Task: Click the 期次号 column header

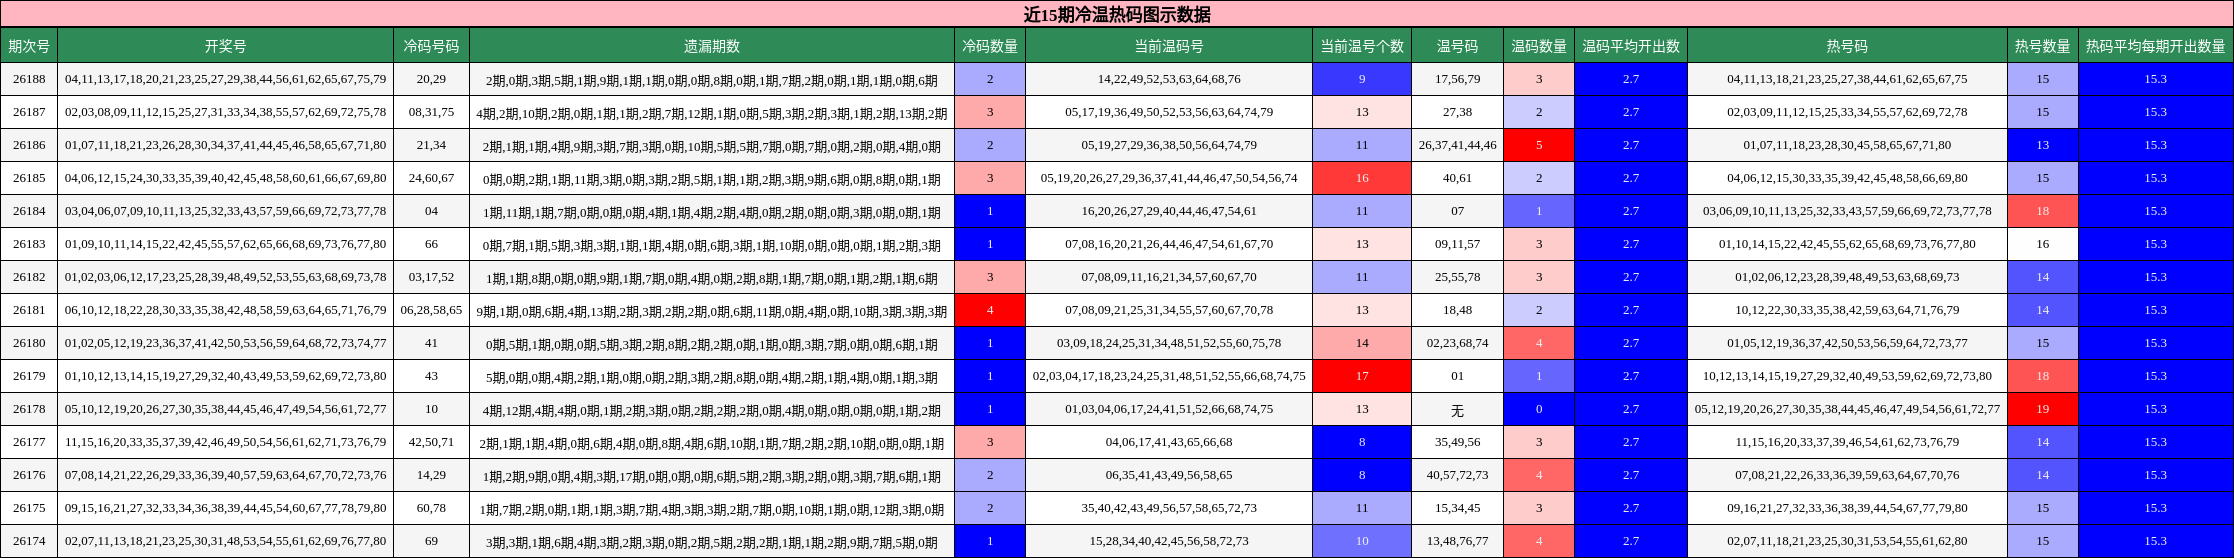Action: 29,46
